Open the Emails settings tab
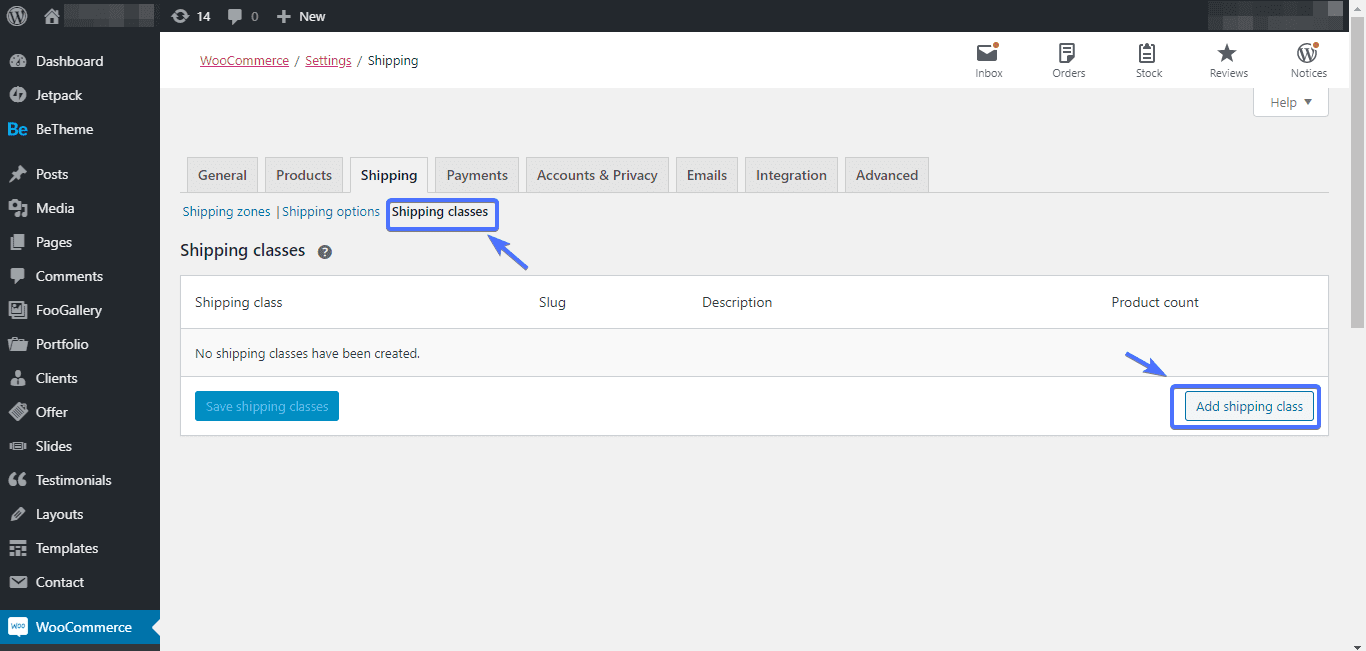Image resolution: width=1366 pixels, height=651 pixels. (x=707, y=175)
